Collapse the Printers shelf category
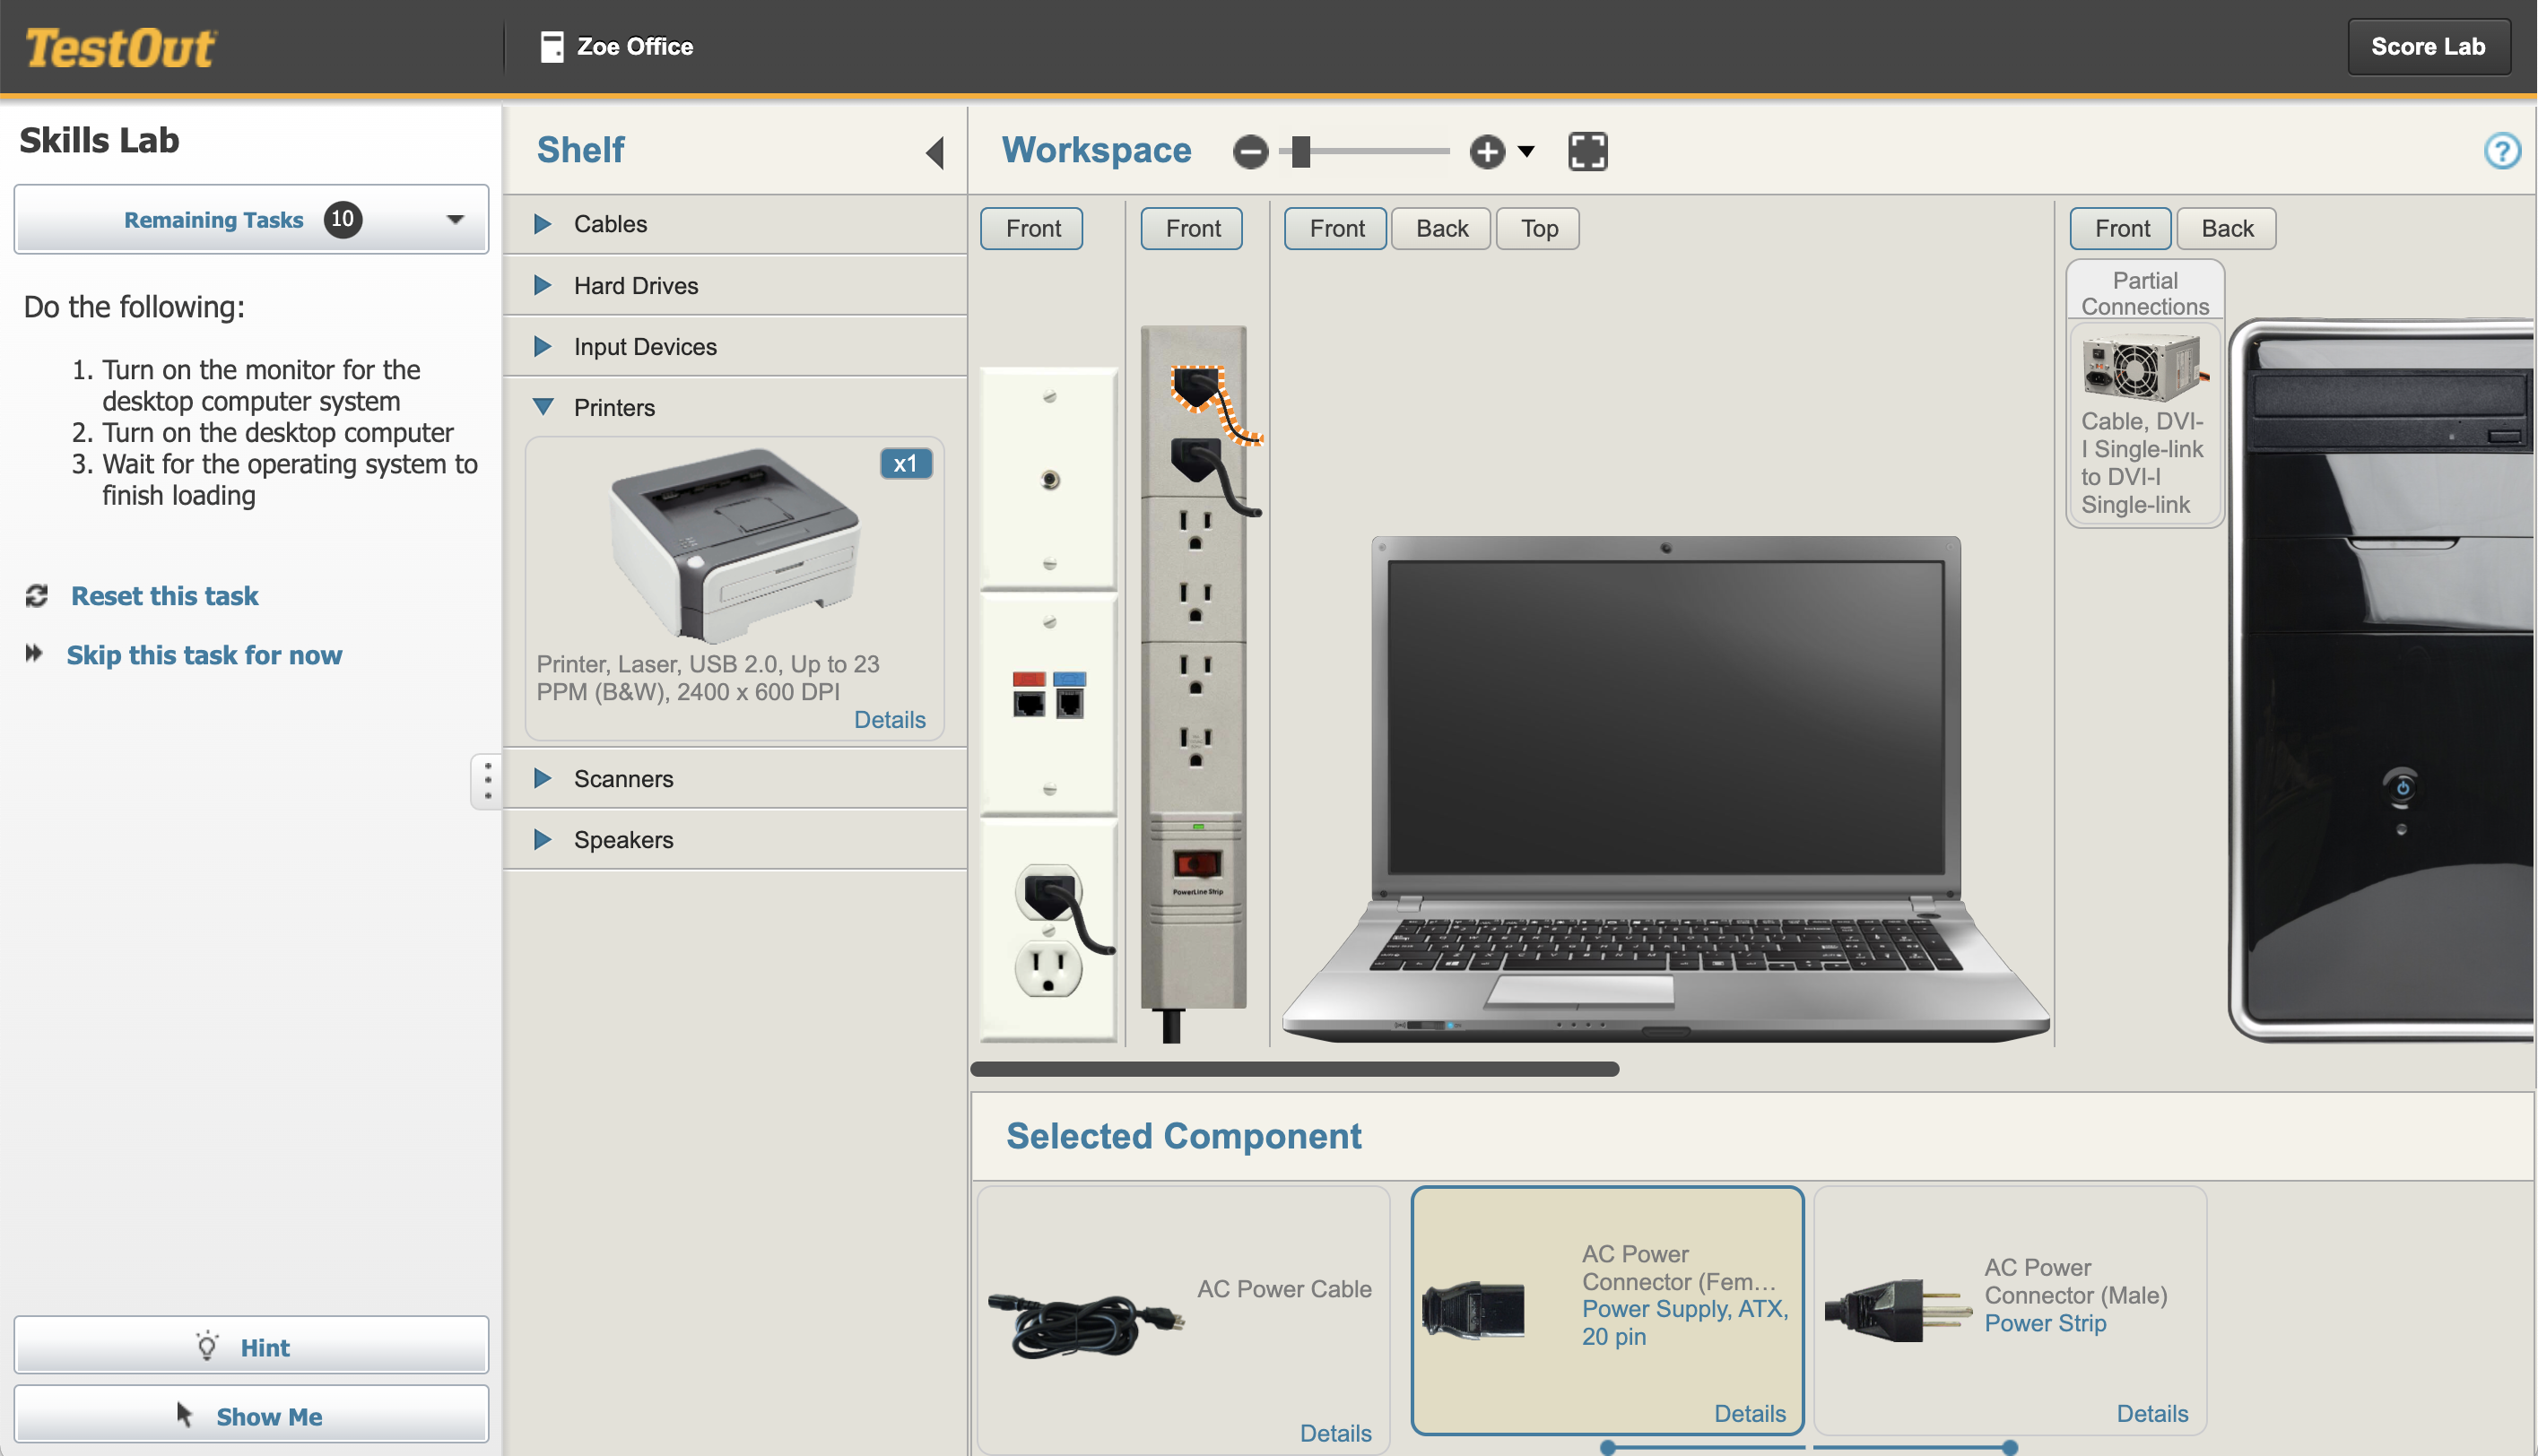This screenshot has width=2538, height=1456. point(543,407)
